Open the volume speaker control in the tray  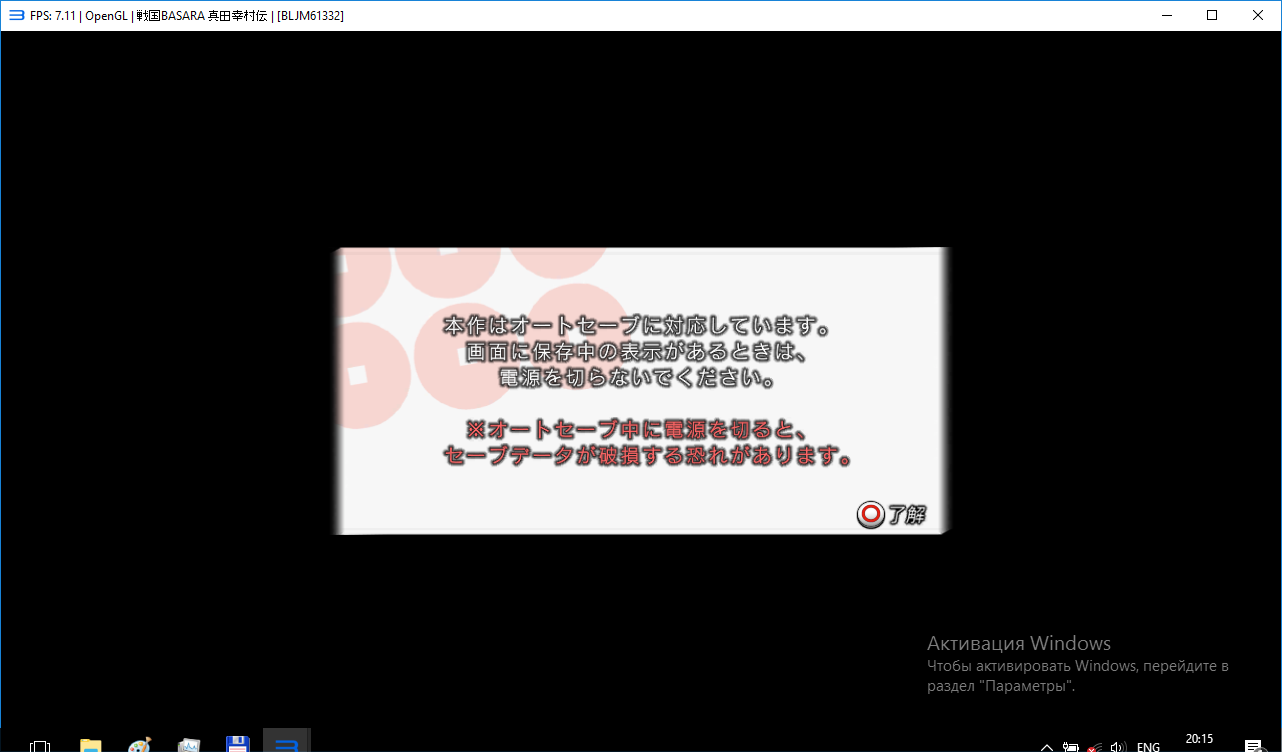(x=1119, y=746)
